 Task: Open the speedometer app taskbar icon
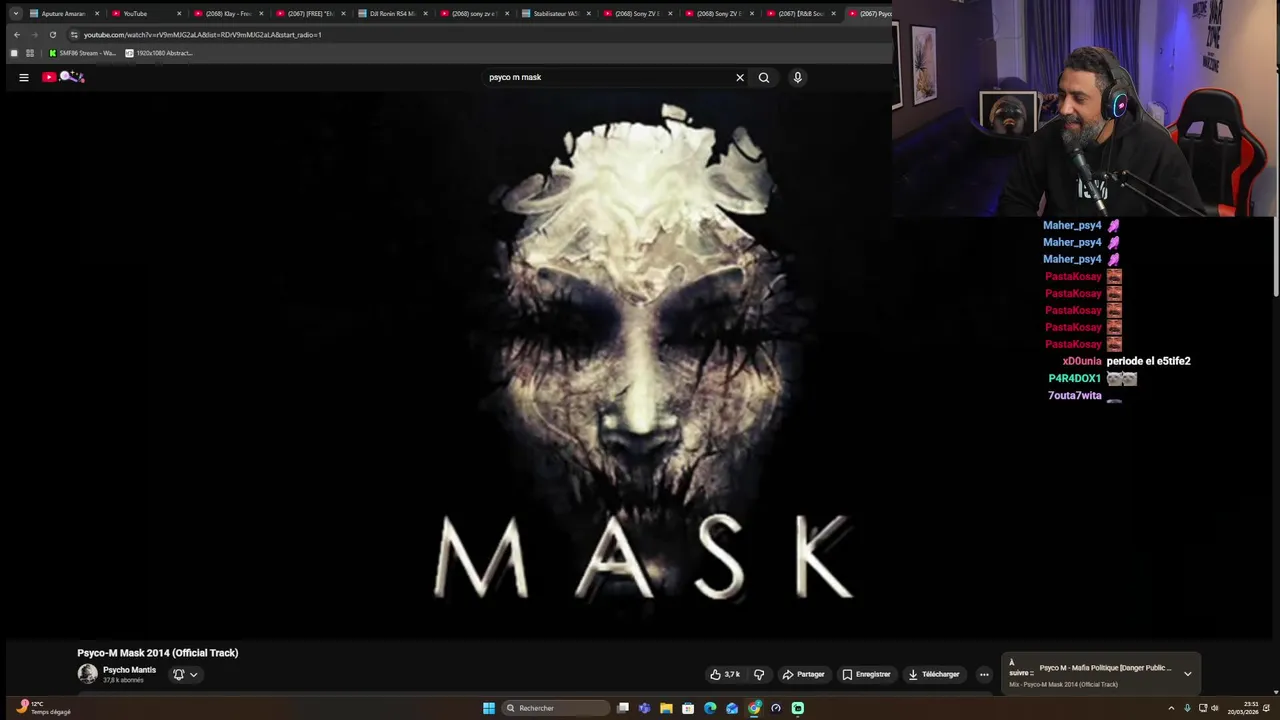click(776, 708)
